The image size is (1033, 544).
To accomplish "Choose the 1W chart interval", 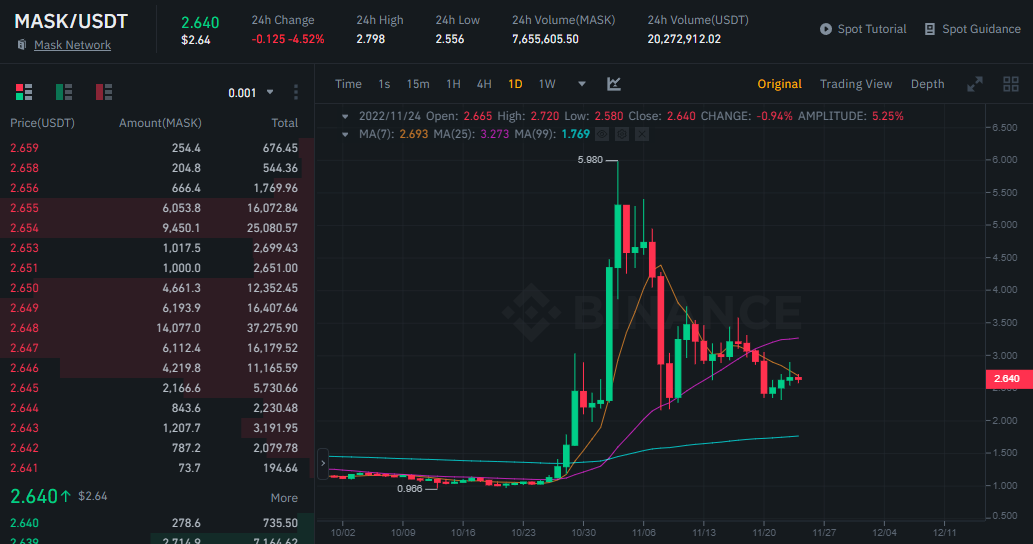I will point(547,84).
